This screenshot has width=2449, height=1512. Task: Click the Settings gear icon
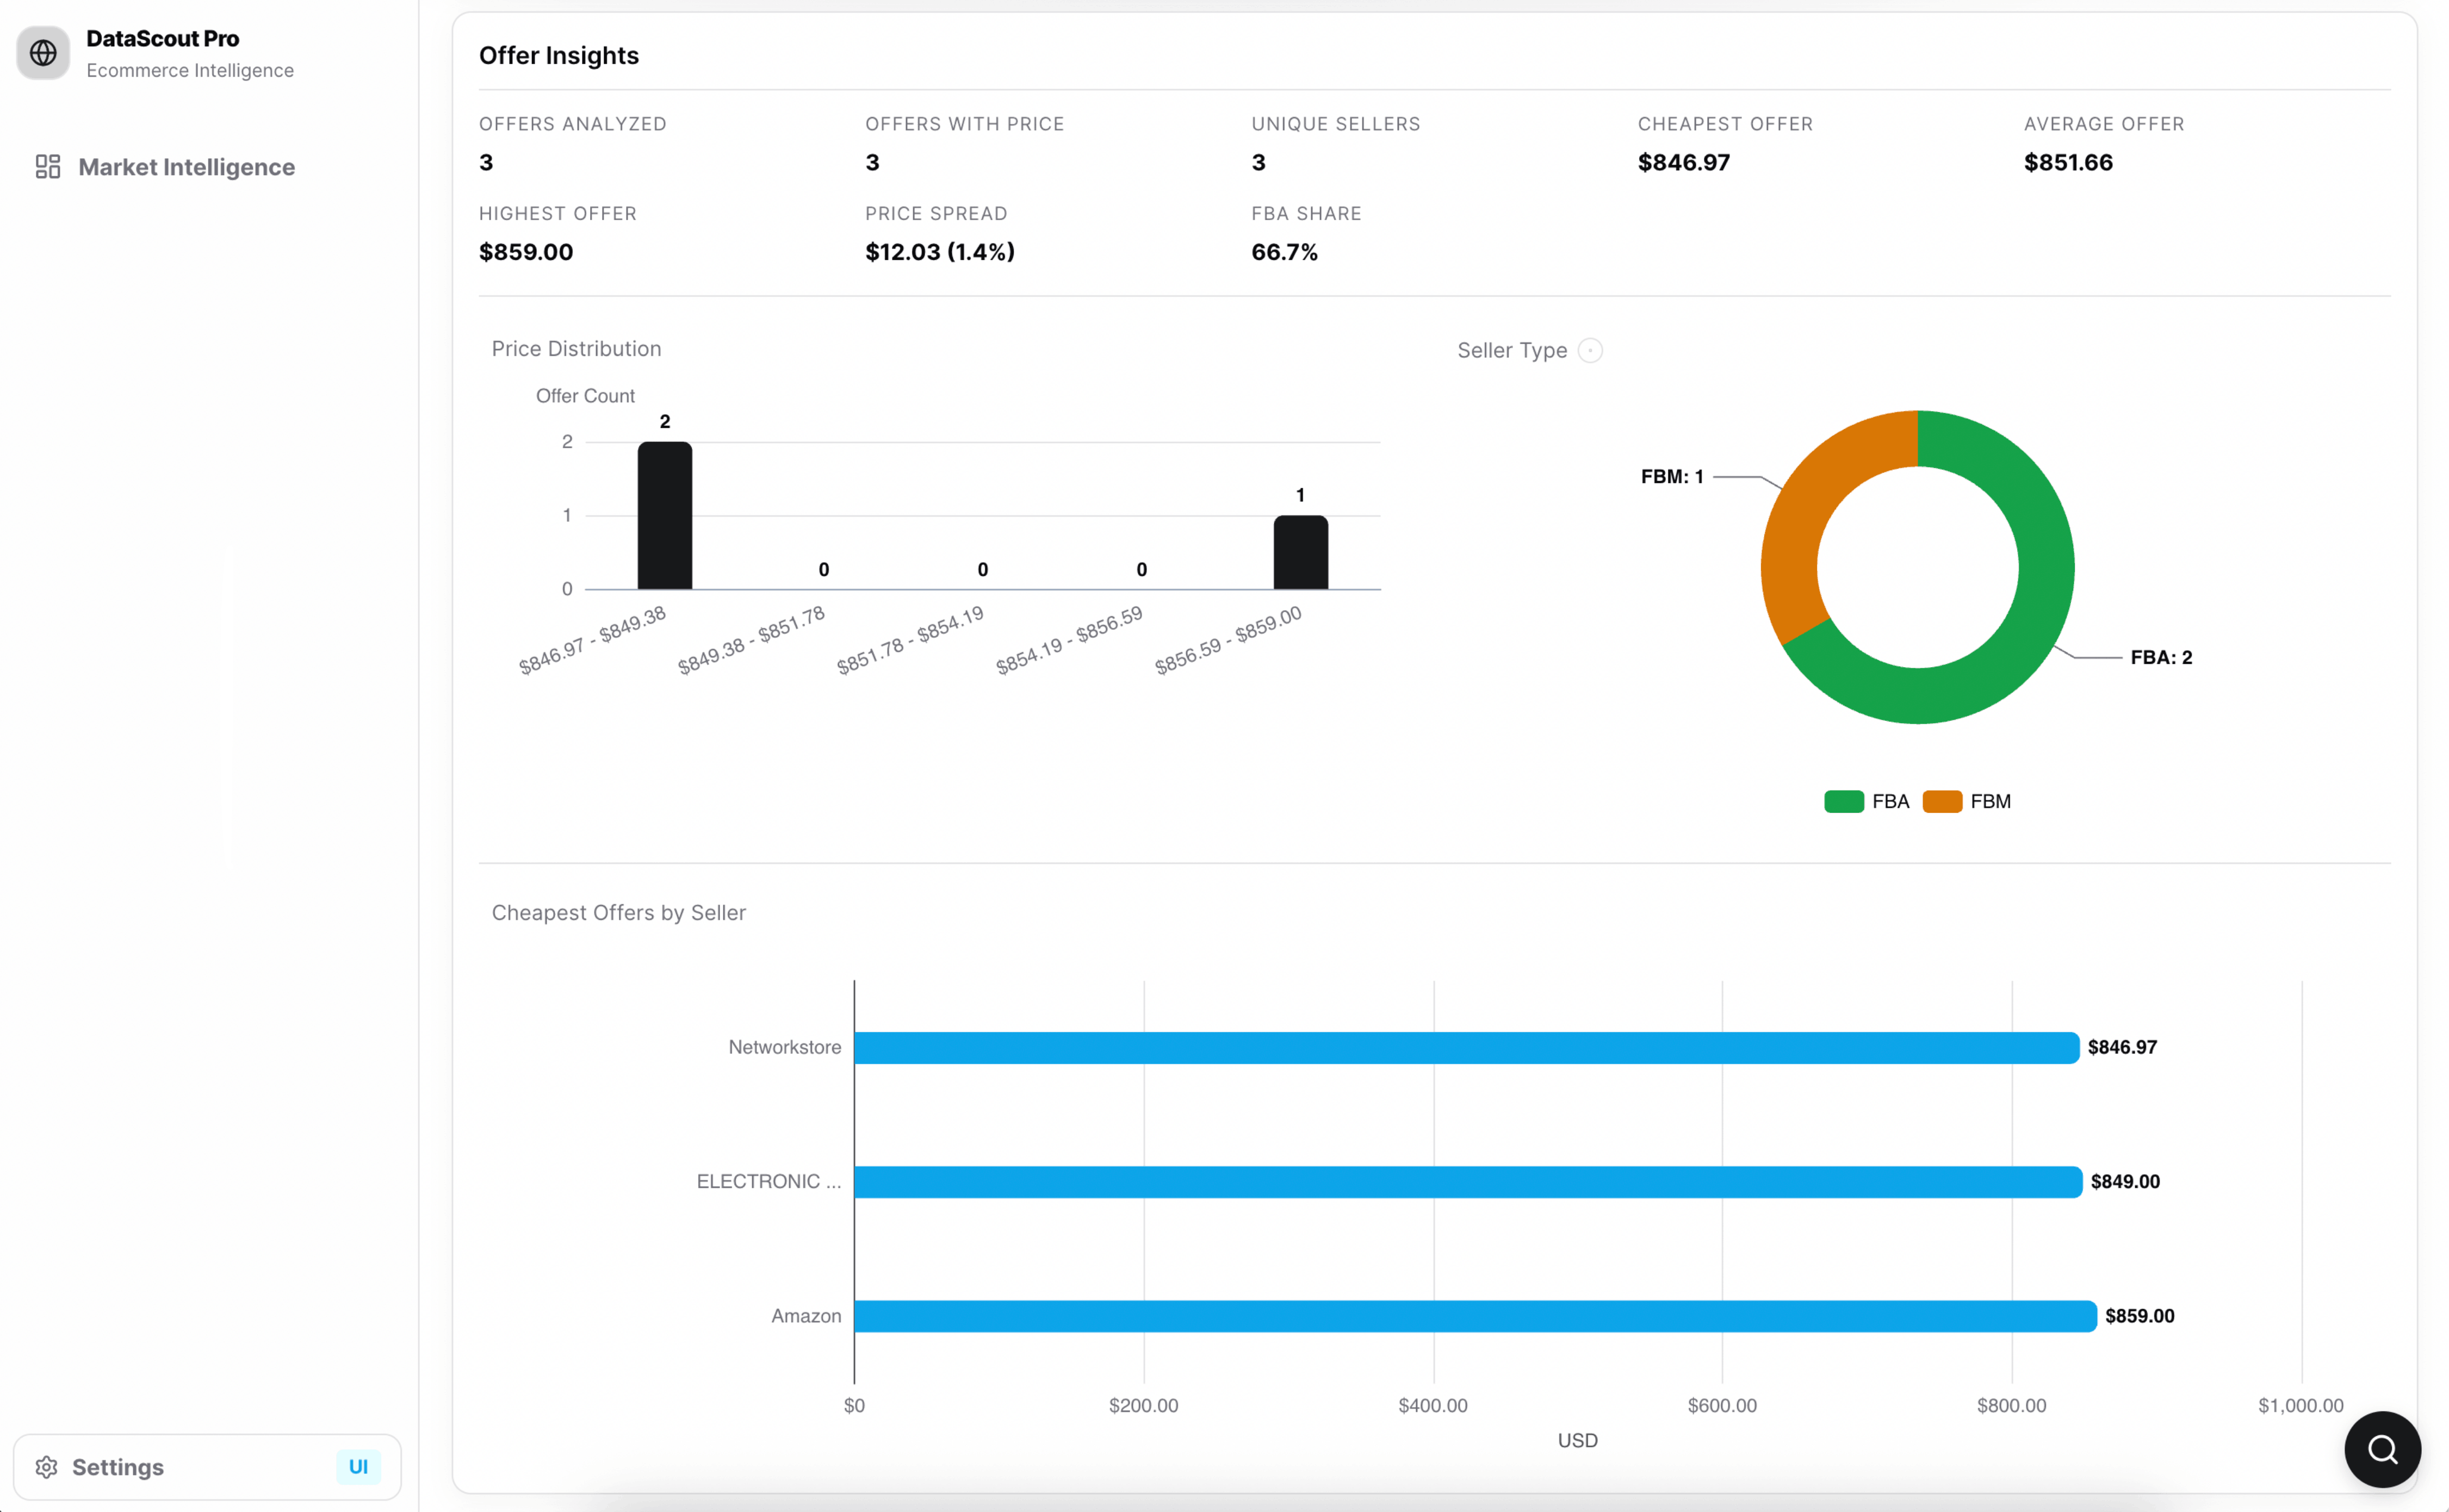[46, 1467]
